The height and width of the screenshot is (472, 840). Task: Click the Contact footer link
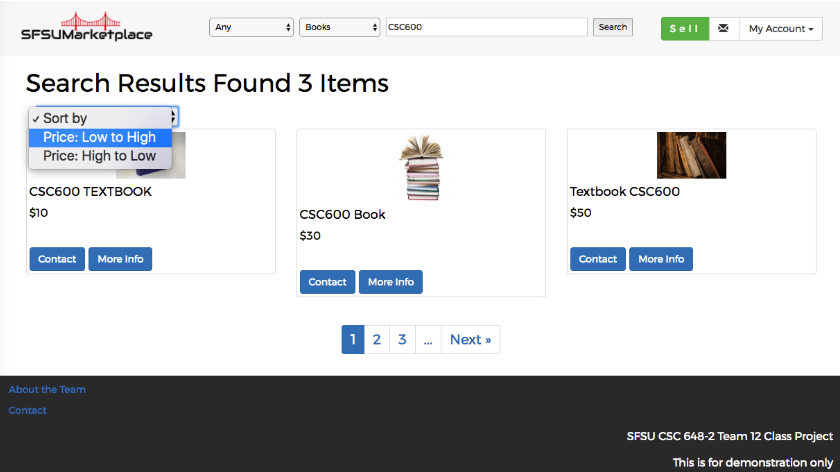coord(28,410)
